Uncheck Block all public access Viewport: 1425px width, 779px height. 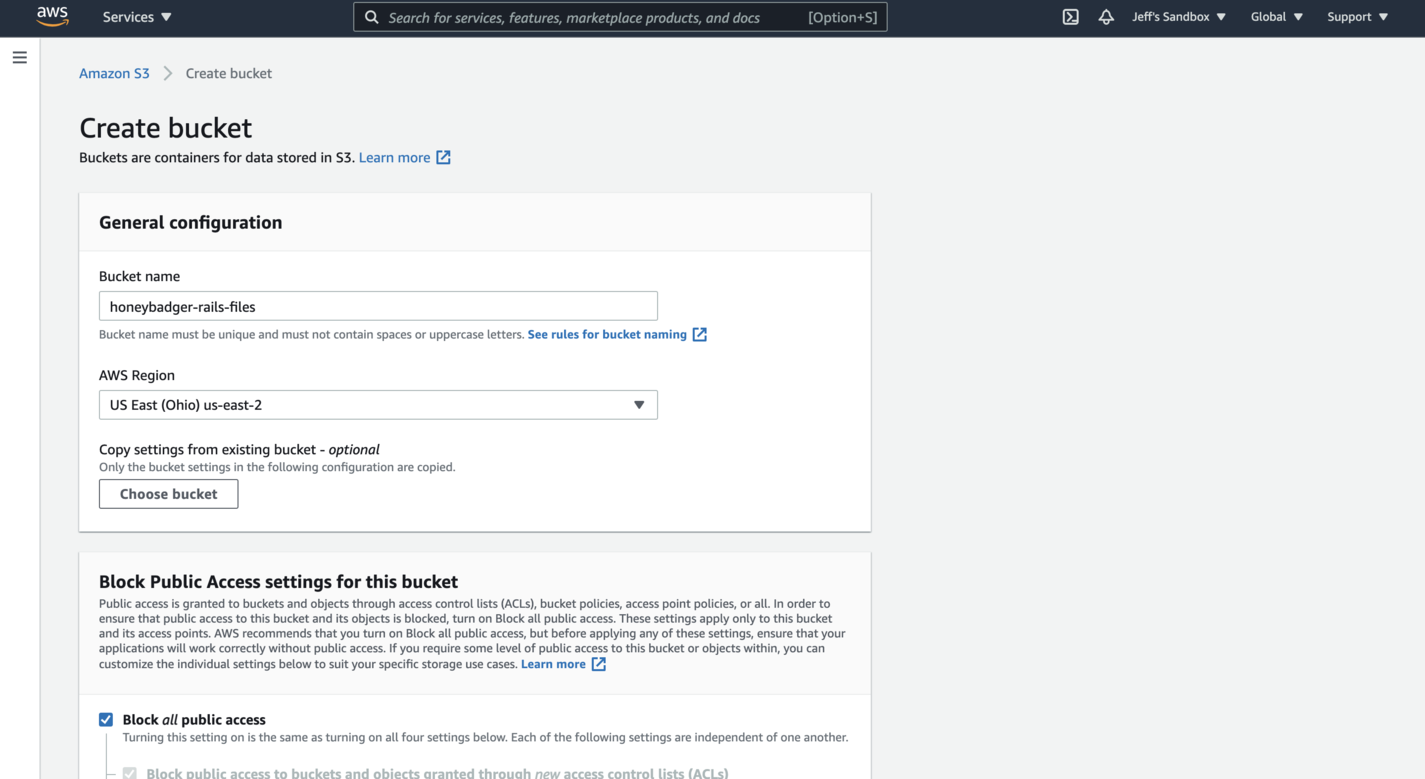pyautogui.click(x=105, y=719)
